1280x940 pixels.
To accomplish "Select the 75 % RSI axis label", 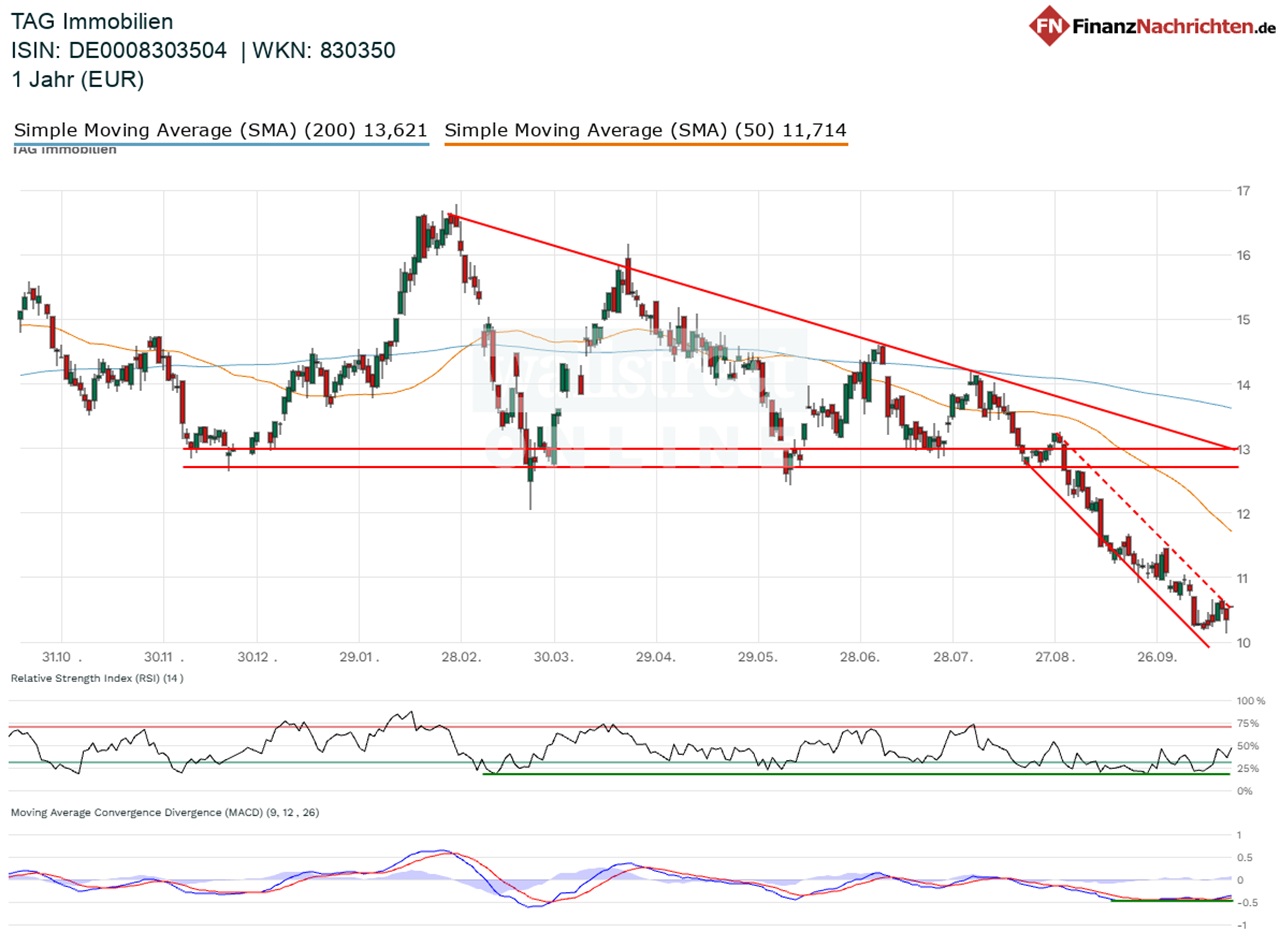I will coord(1250,724).
